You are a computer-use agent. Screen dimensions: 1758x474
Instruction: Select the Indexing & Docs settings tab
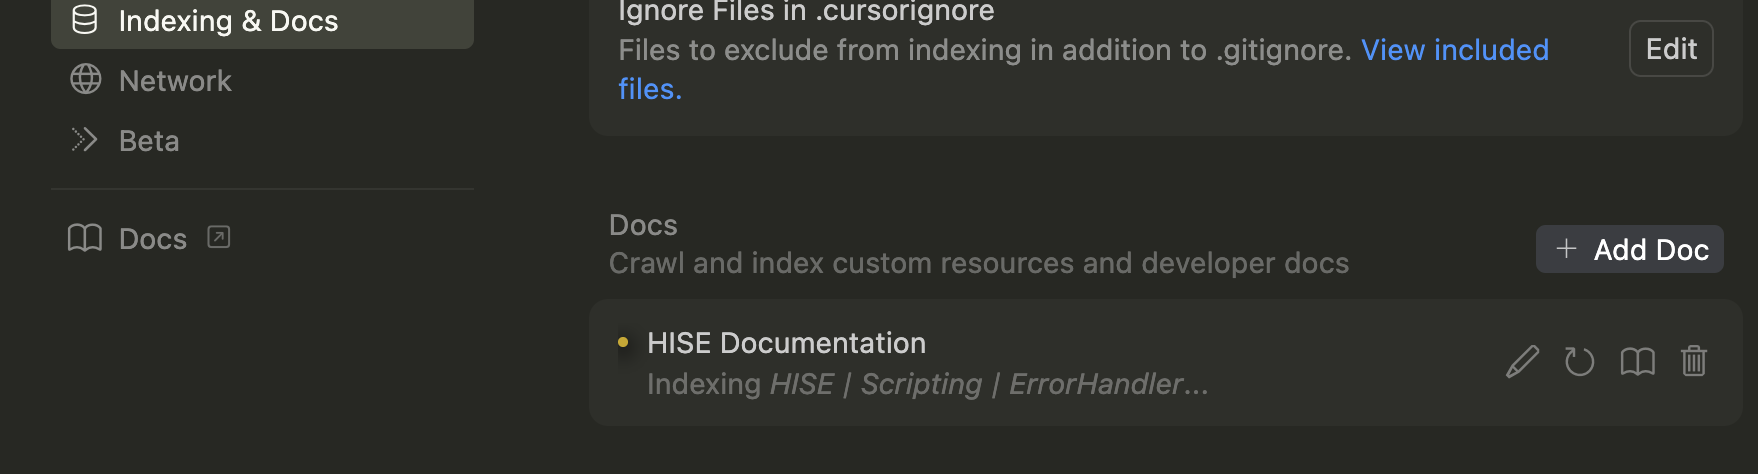(x=228, y=21)
